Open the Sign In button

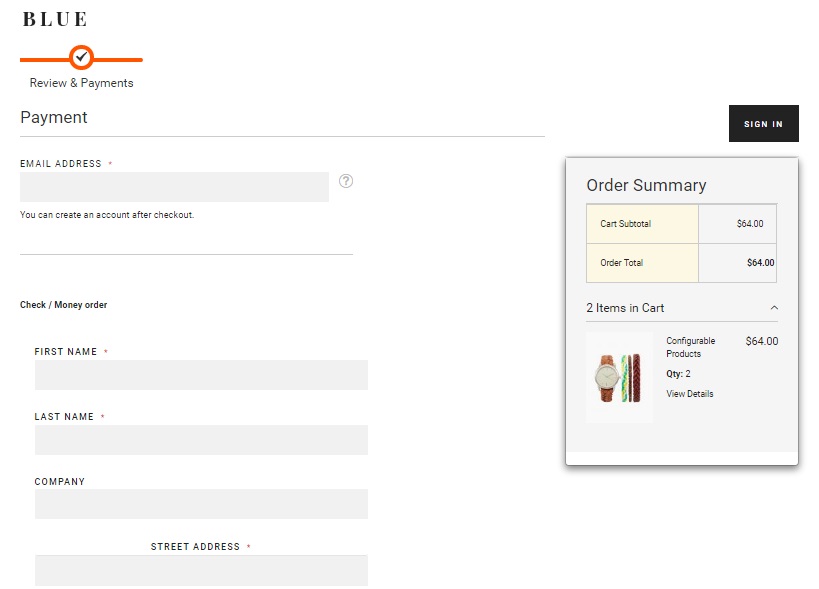[x=764, y=124]
